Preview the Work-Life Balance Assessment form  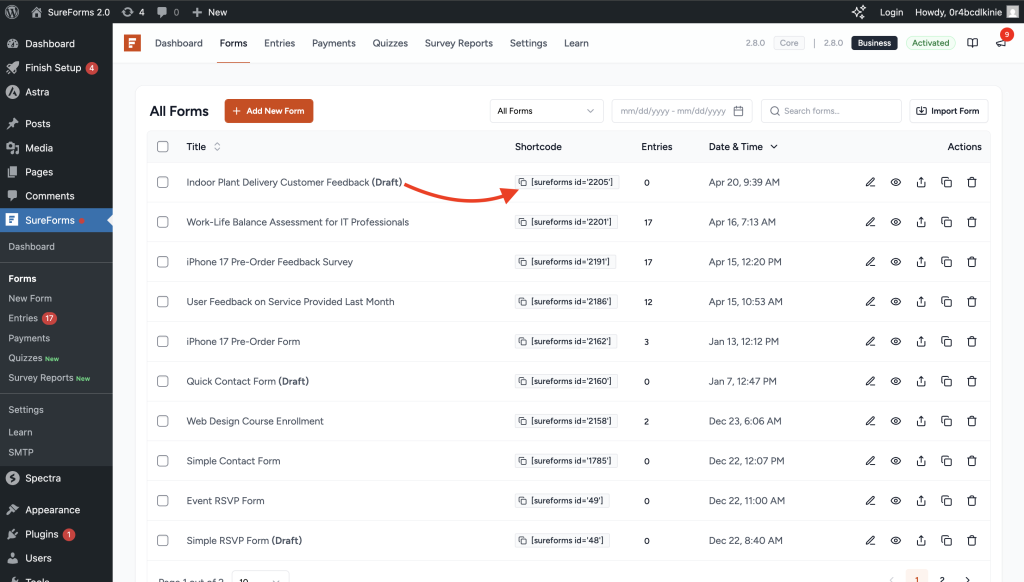click(x=895, y=222)
